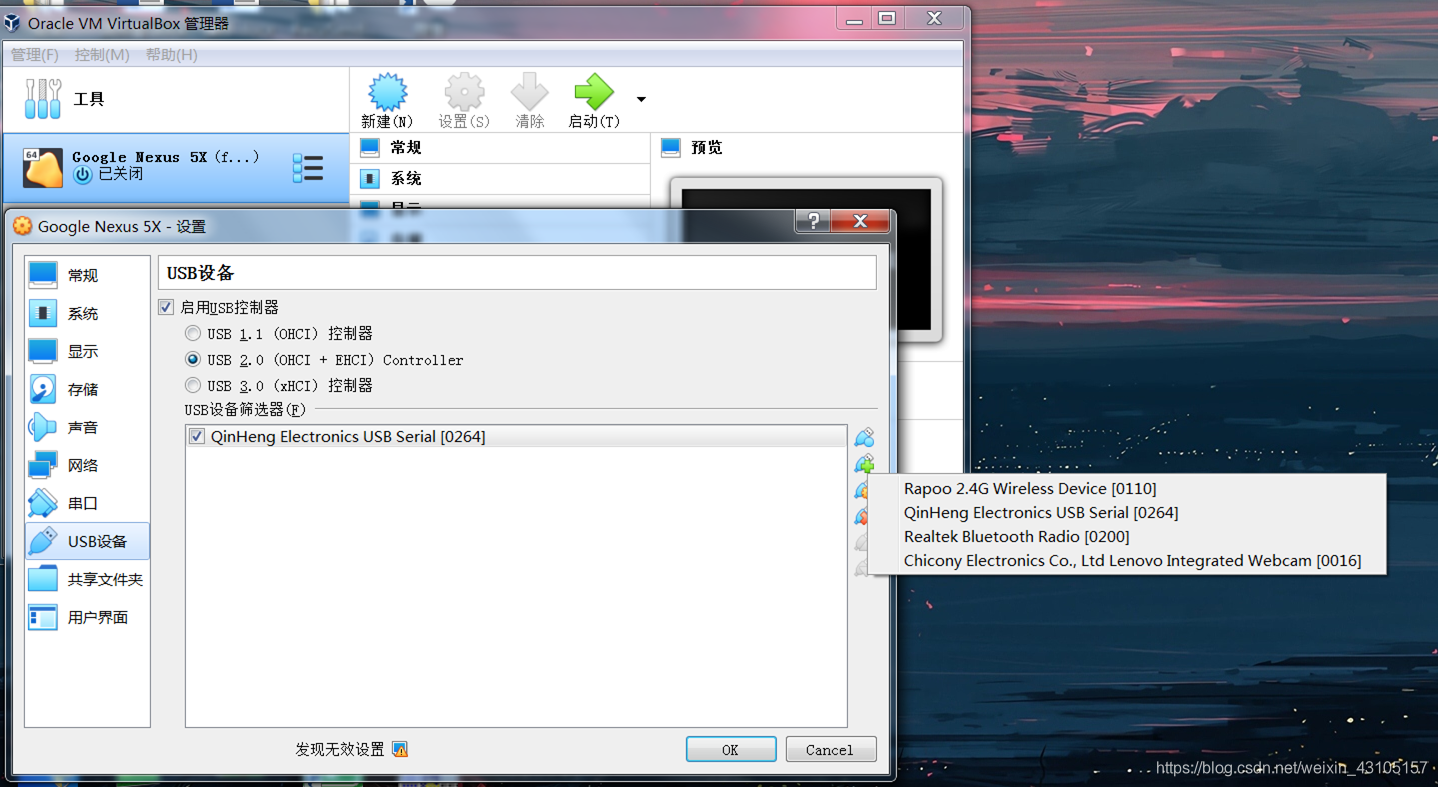Click the VM list menu icon beside Google Nexus 5X
Viewport: 1438px width, 787px height.
coord(308,168)
